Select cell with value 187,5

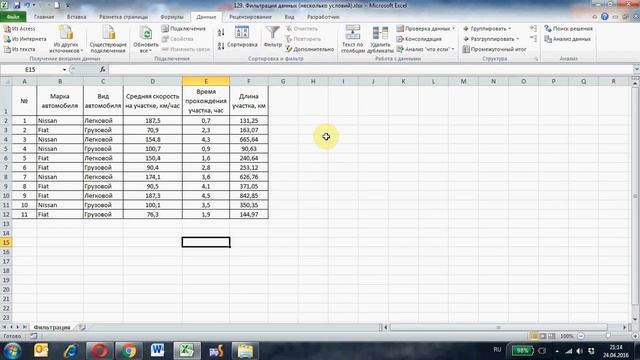point(152,121)
